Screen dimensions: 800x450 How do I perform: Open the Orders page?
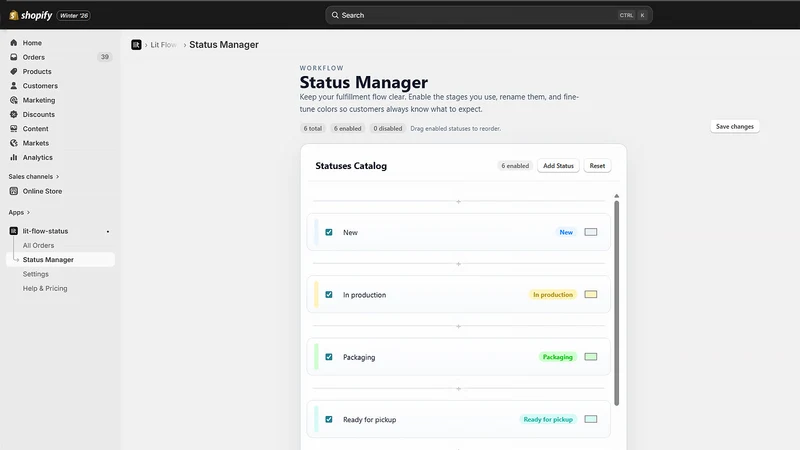(x=34, y=57)
